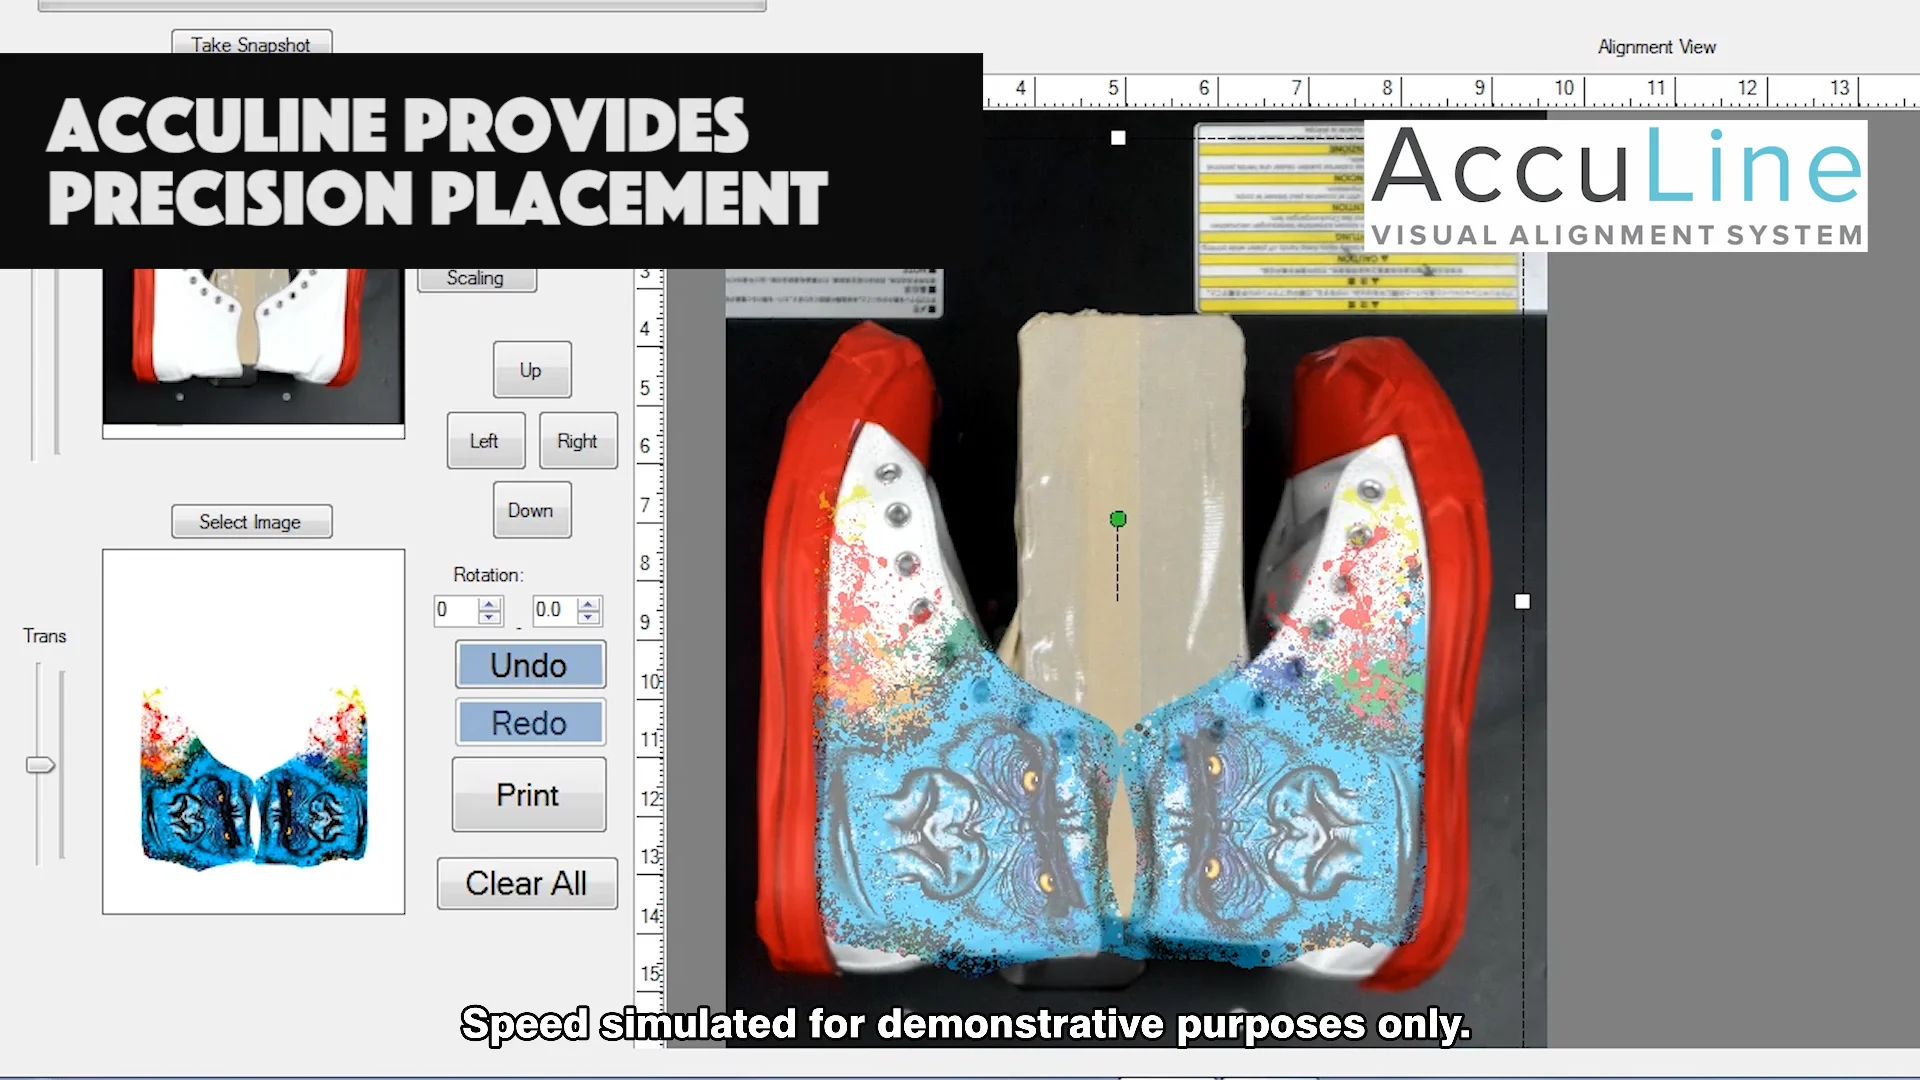Nudge the image Down
The image size is (1920, 1080).
[x=531, y=510]
